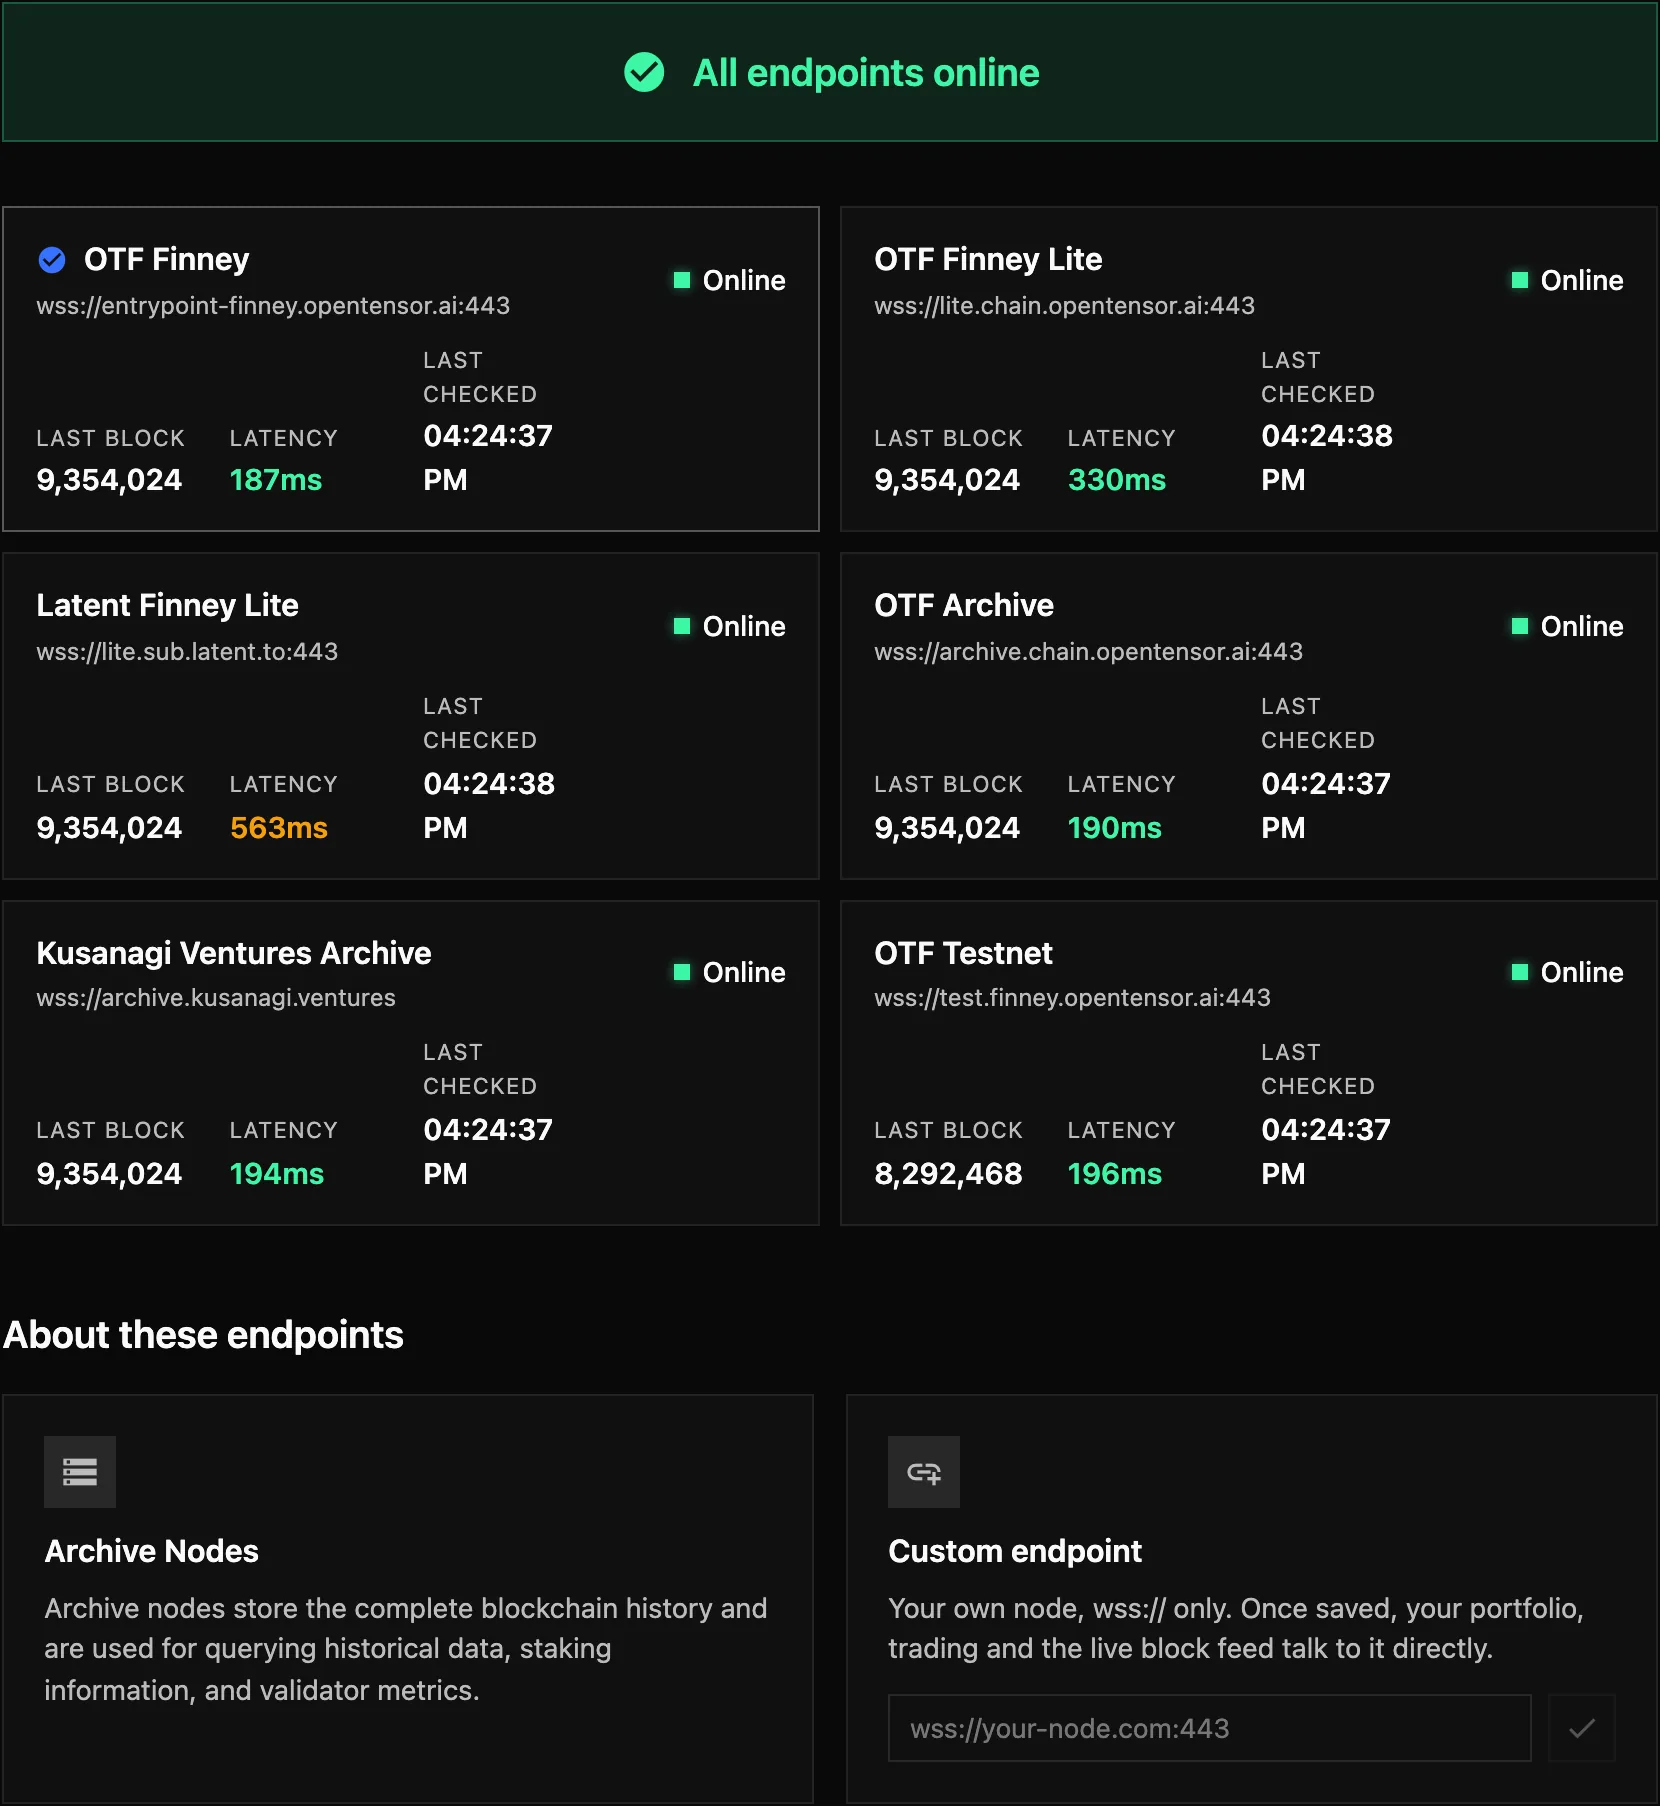Click the green checkmark icon in the status banner

(644, 72)
